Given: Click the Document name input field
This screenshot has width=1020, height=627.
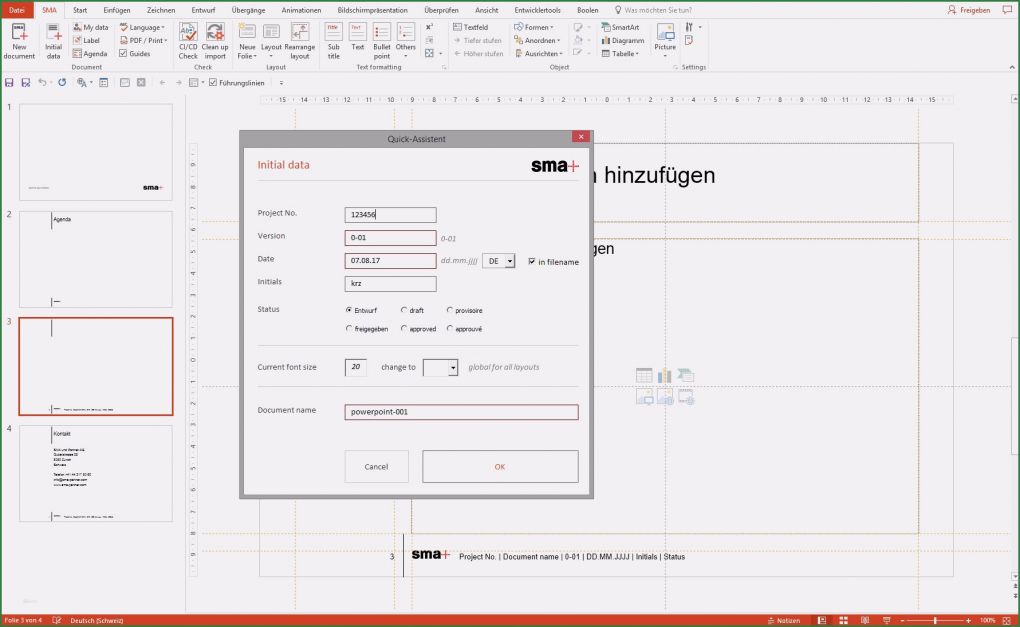Looking at the screenshot, I should tap(461, 412).
